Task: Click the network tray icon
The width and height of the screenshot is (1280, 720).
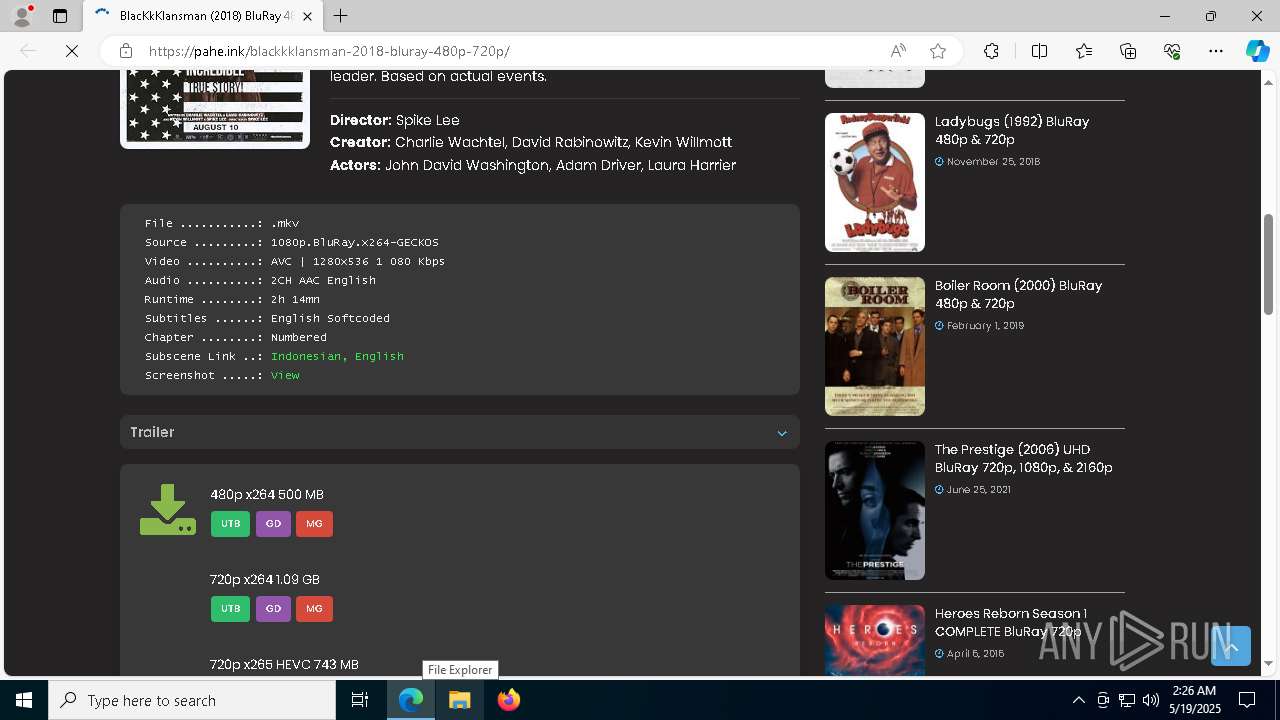Action: click(x=1127, y=700)
